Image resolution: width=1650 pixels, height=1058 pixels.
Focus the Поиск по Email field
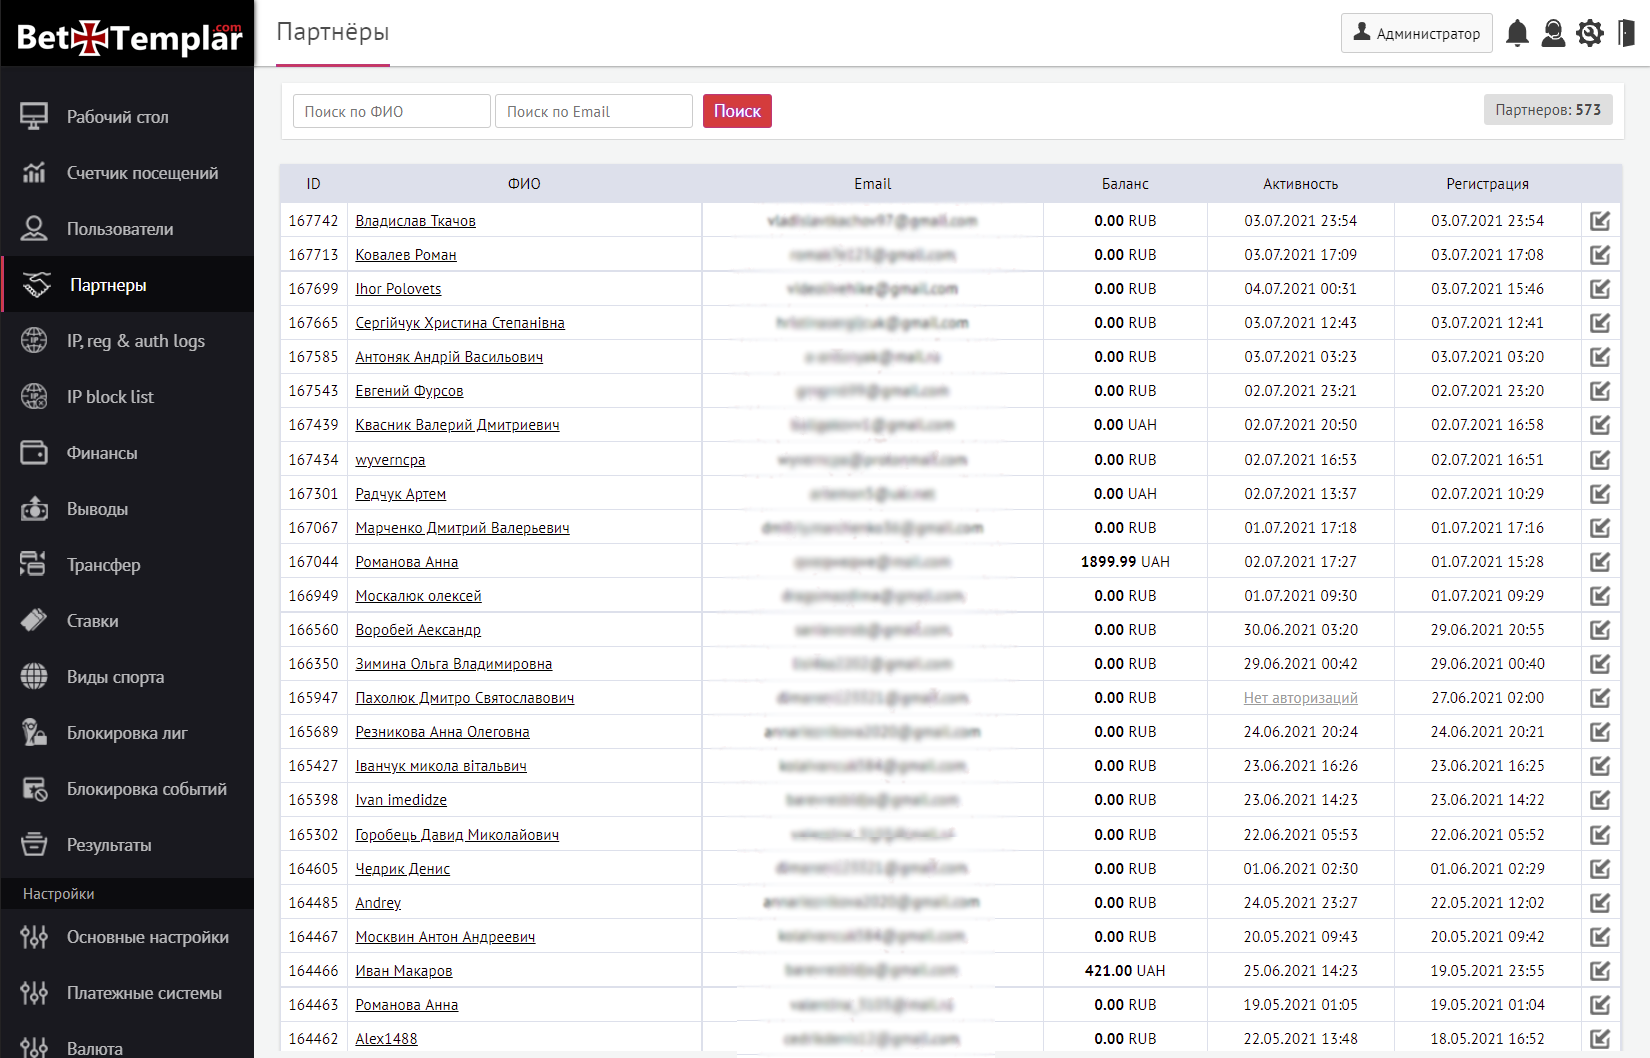(x=593, y=111)
